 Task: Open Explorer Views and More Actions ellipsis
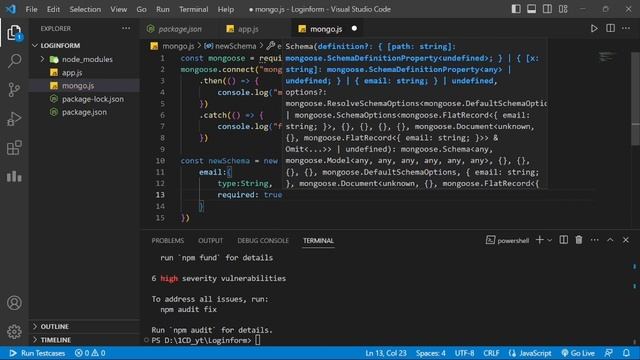[x=126, y=28]
